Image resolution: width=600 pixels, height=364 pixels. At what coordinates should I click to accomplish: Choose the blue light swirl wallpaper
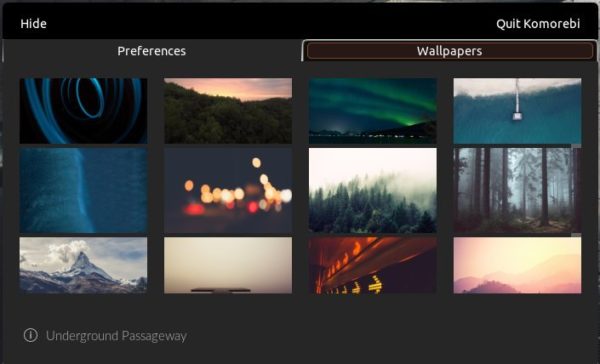tap(83, 111)
